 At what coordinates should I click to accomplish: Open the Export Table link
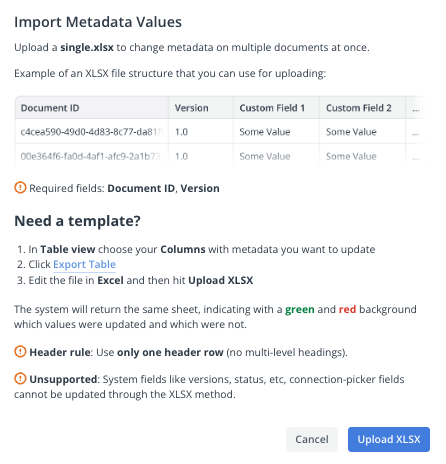pos(84,264)
